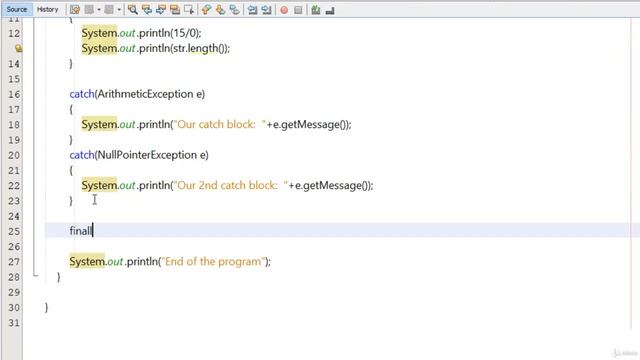The height and width of the screenshot is (360, 640).
Task: Click the "End of the program" string
Action: click(x=213, y=261)
